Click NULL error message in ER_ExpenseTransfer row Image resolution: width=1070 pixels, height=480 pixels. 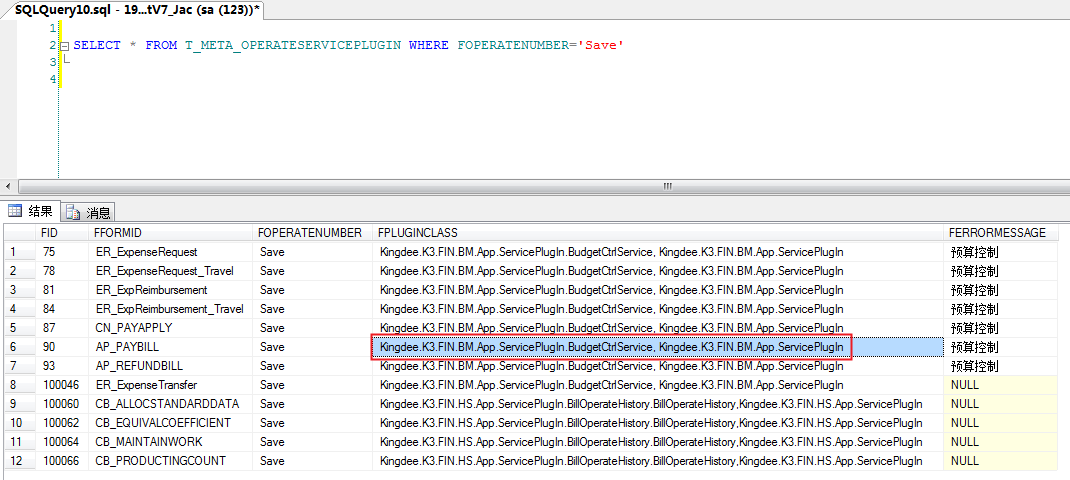[1001, 385]
